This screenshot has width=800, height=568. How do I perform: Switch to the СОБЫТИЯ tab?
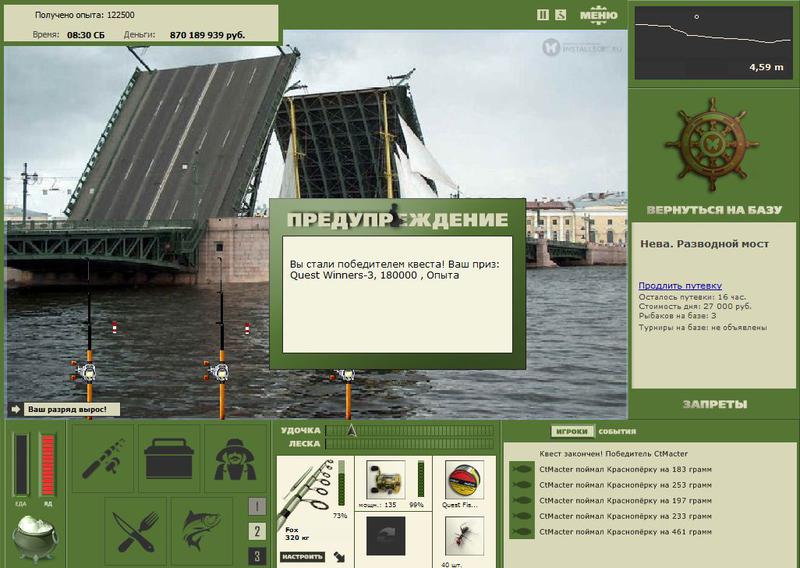coord(617,431)
